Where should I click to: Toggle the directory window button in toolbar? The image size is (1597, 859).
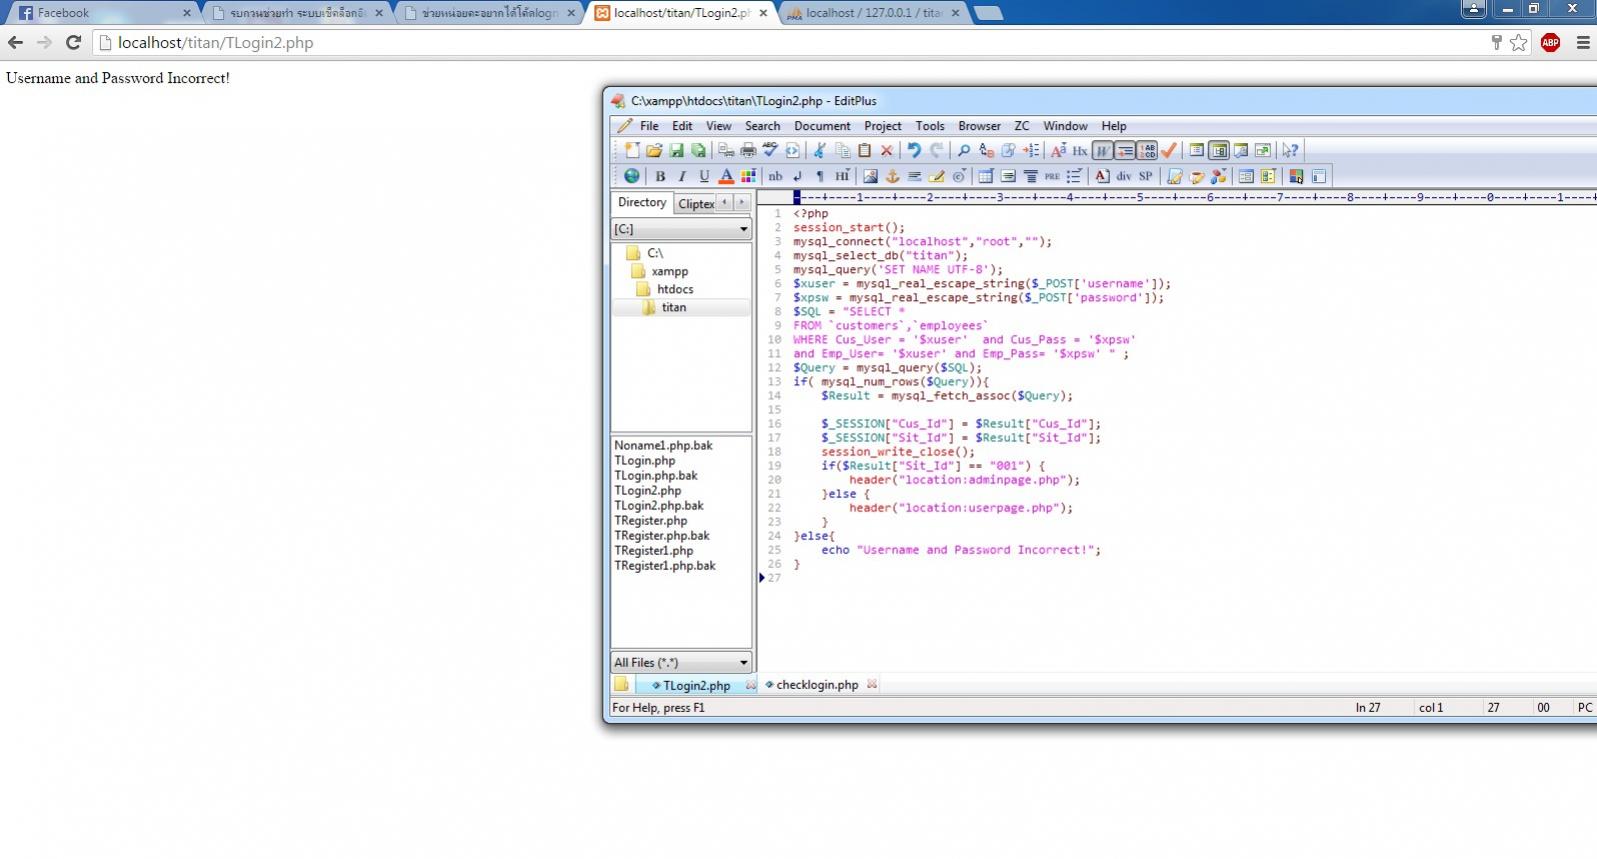(1219, 150)
